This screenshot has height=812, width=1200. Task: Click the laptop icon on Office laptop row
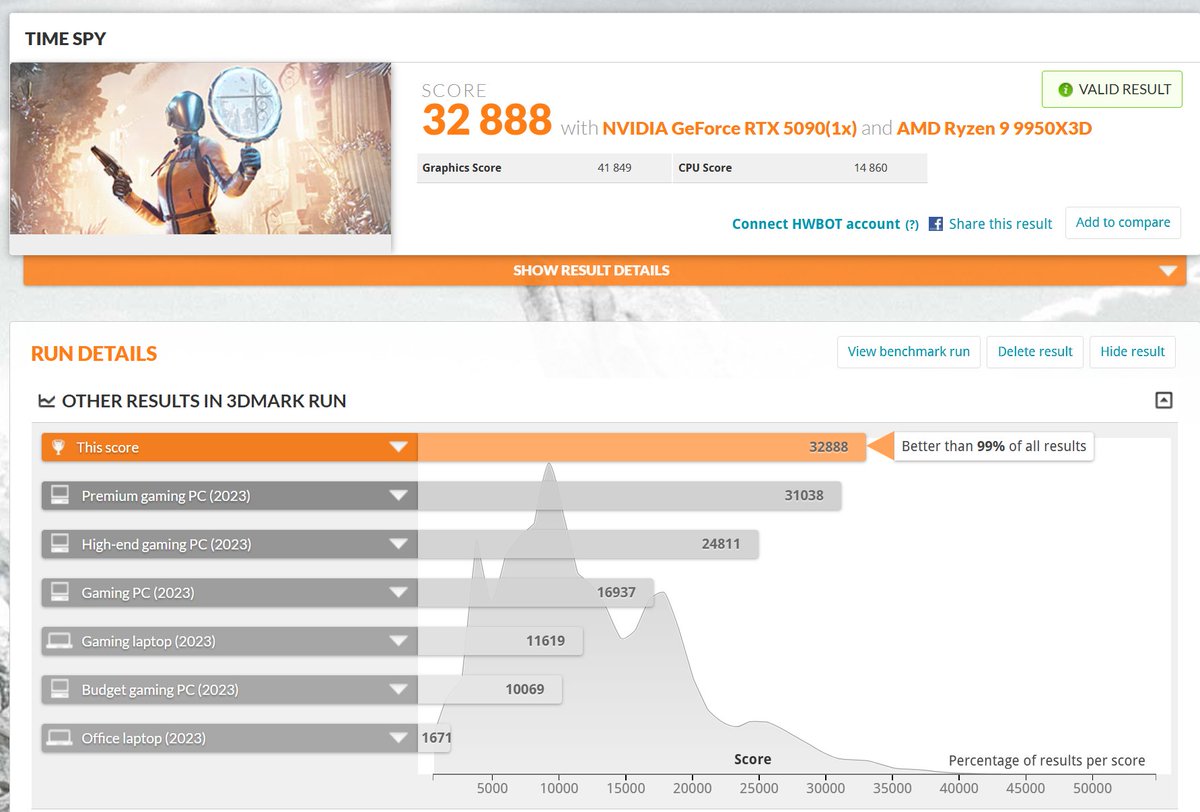click(x=60, y=738)
